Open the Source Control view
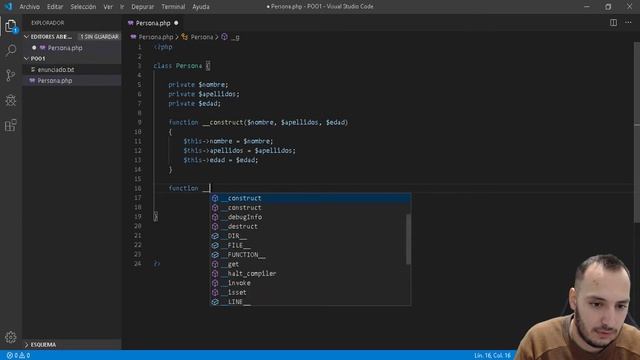The height and width of the screenshot is (360, 640). pyautogui.click(x=11, y=75)
